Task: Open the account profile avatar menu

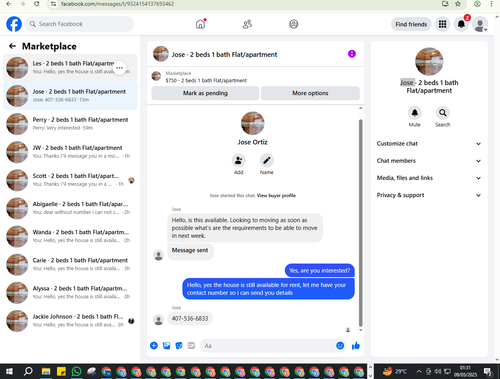Action: coord(480,24)
